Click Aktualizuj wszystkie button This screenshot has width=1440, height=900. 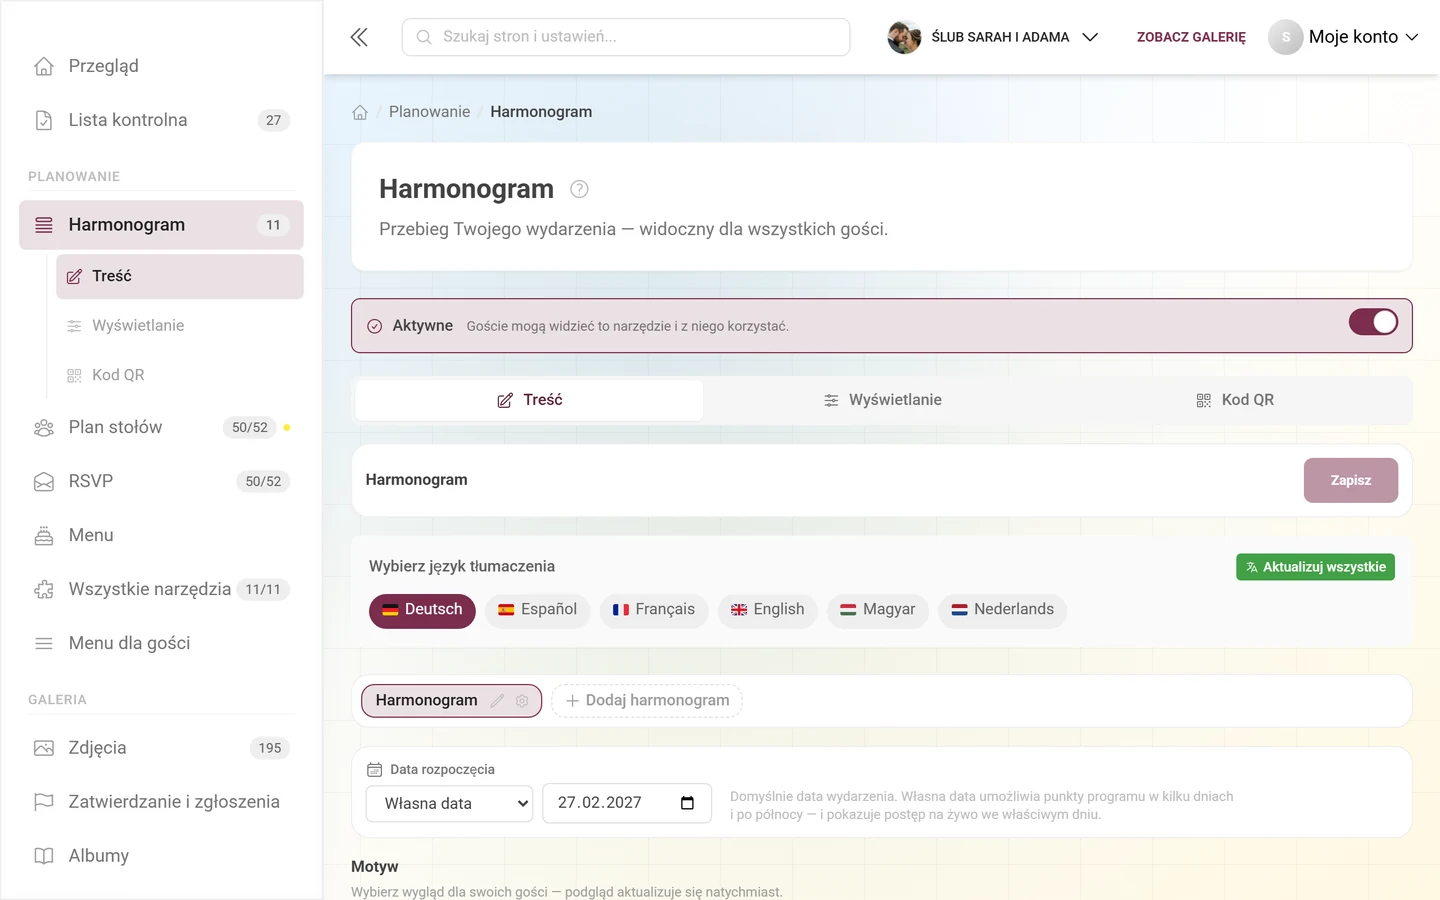[x=1315, y=567]
